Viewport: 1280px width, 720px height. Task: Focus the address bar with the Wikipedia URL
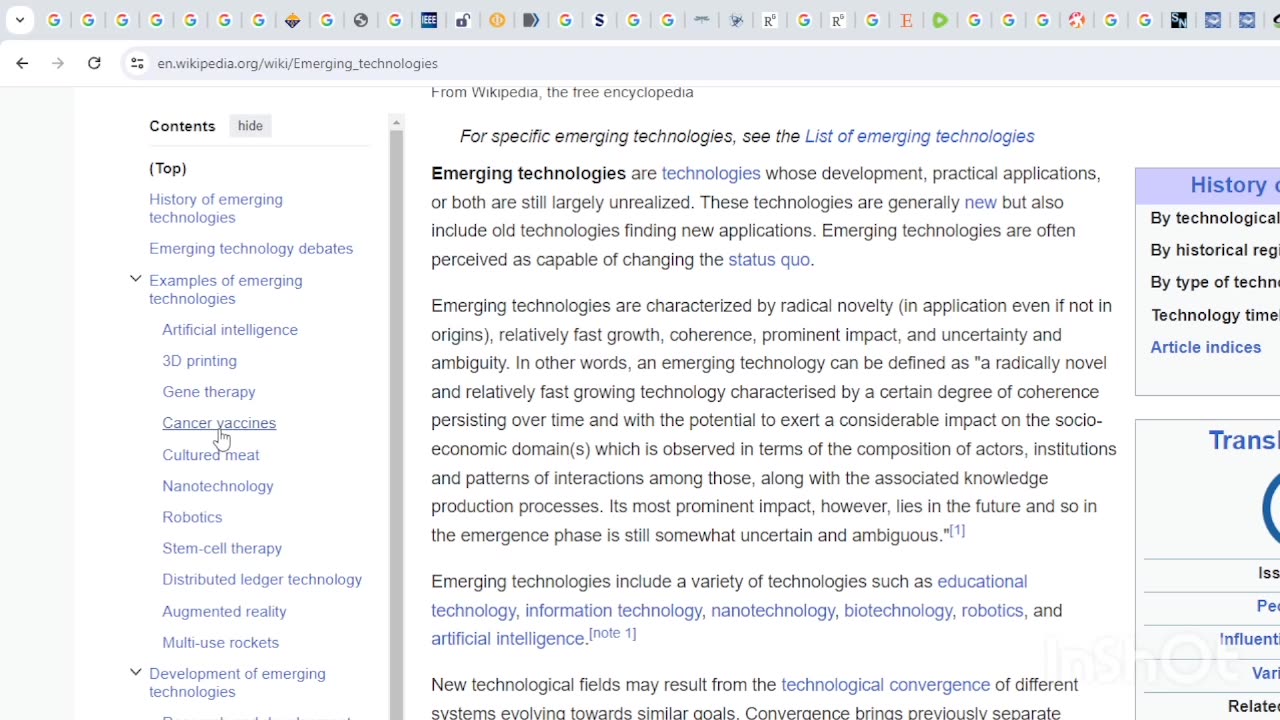(297, 63)
